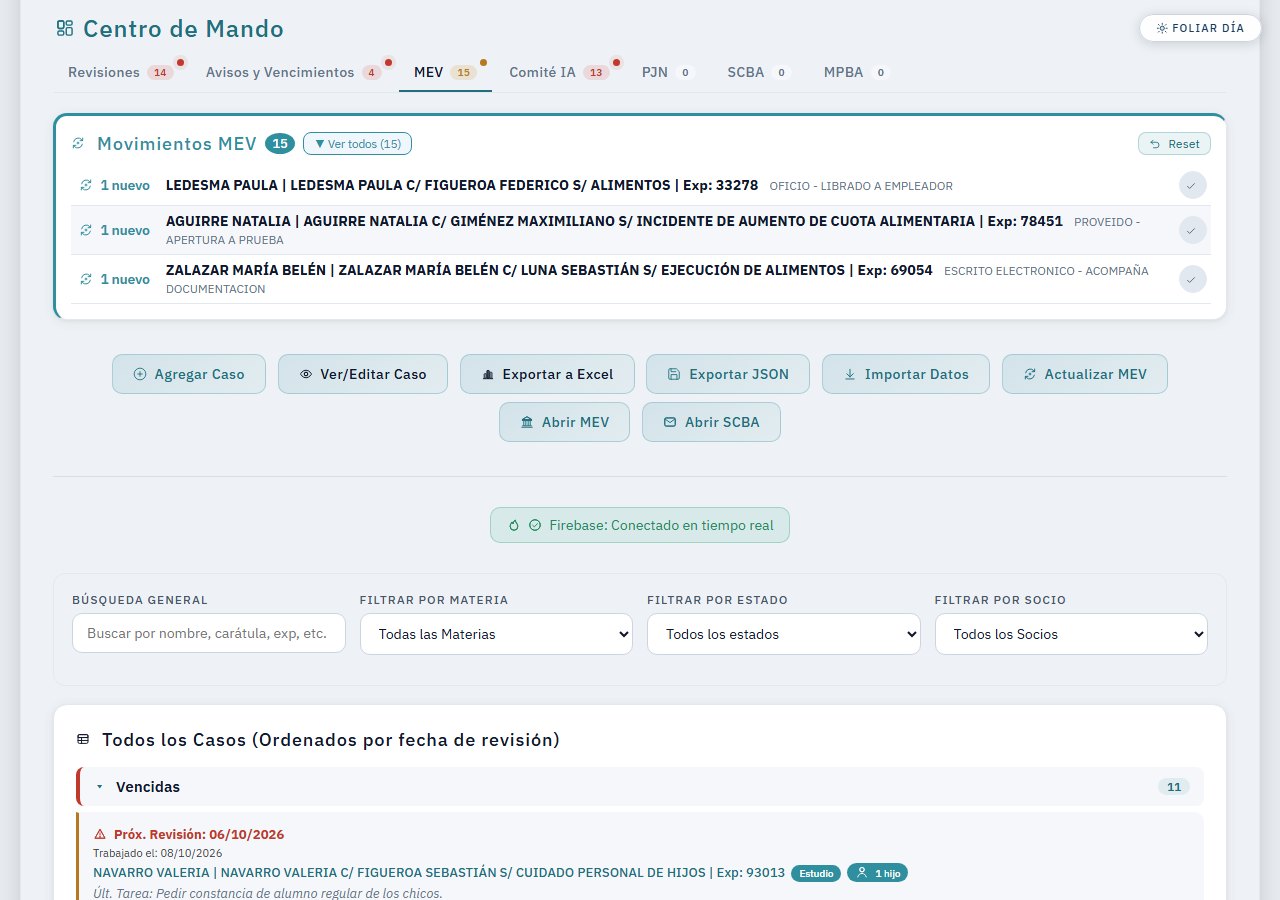
Task: Expand Ver todos (15) movements list
Action: coord(357,144)
